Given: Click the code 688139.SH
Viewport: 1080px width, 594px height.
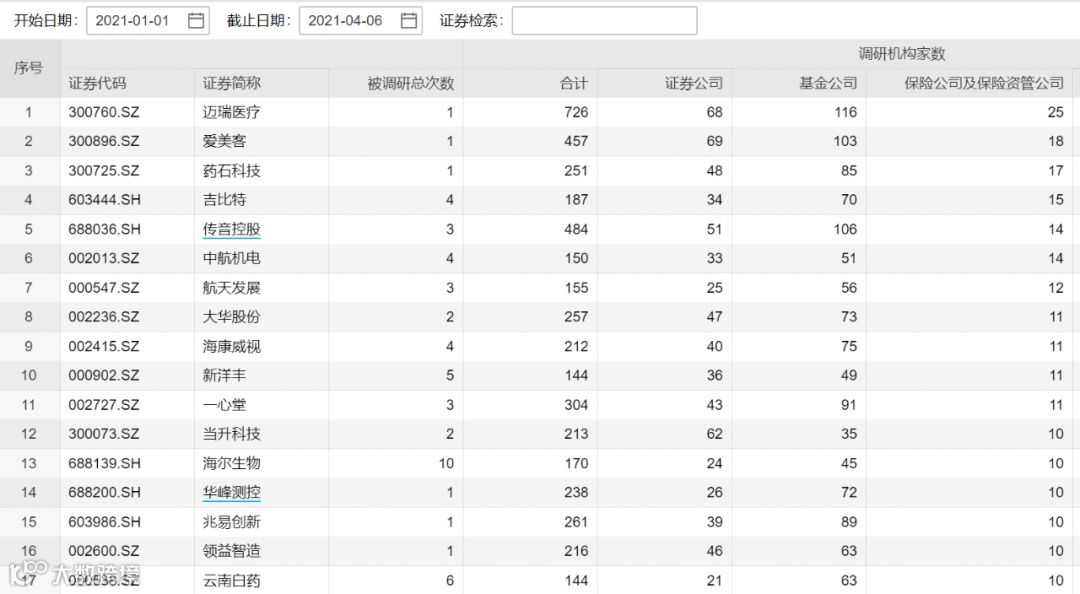Looking at the screenshot, I should point(104,463).
